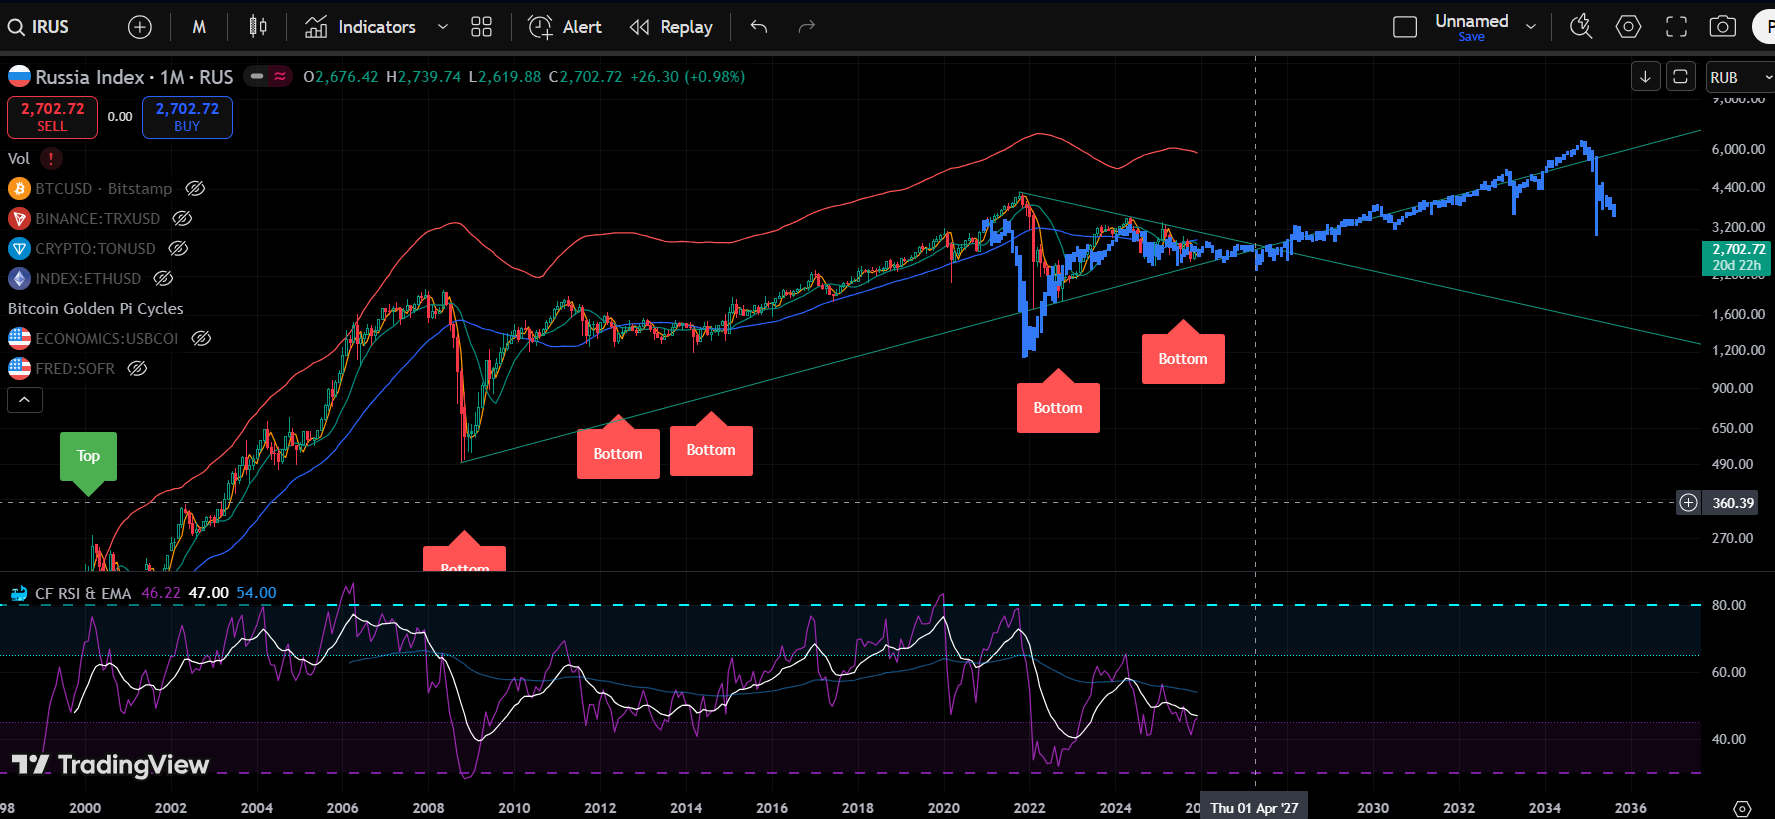
Task: Click the Save link under Unnamed layout
Action: [1471, 37]
